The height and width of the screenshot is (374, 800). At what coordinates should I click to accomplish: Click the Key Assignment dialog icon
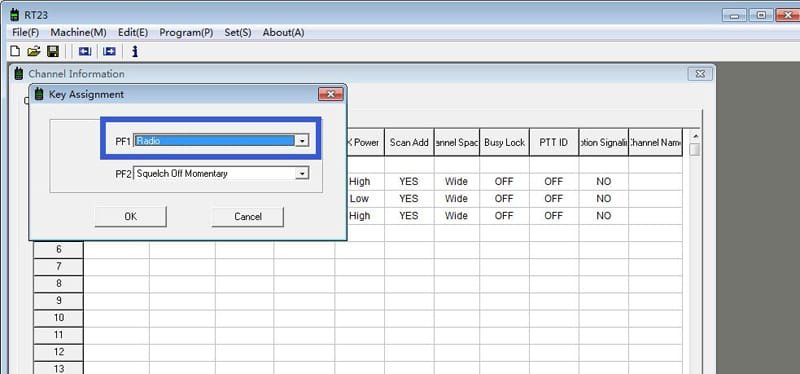point(39,94)
